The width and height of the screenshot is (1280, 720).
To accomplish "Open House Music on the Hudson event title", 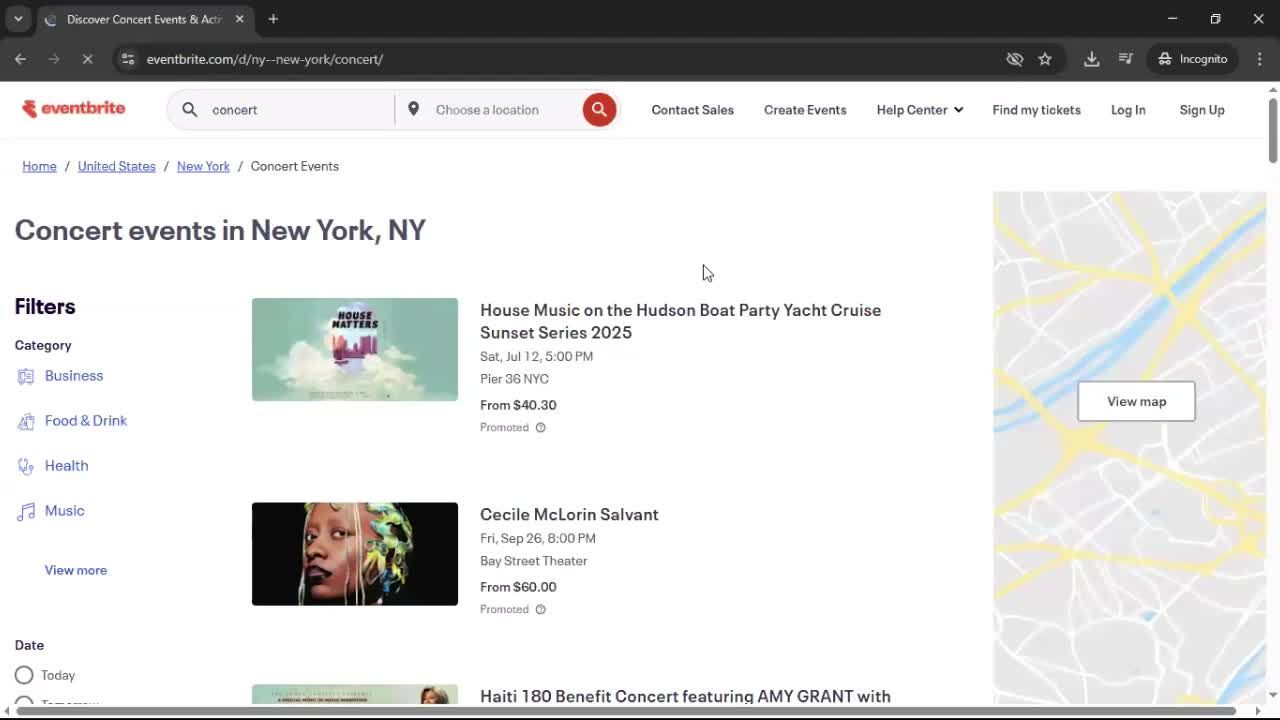I will click(680, 321).
